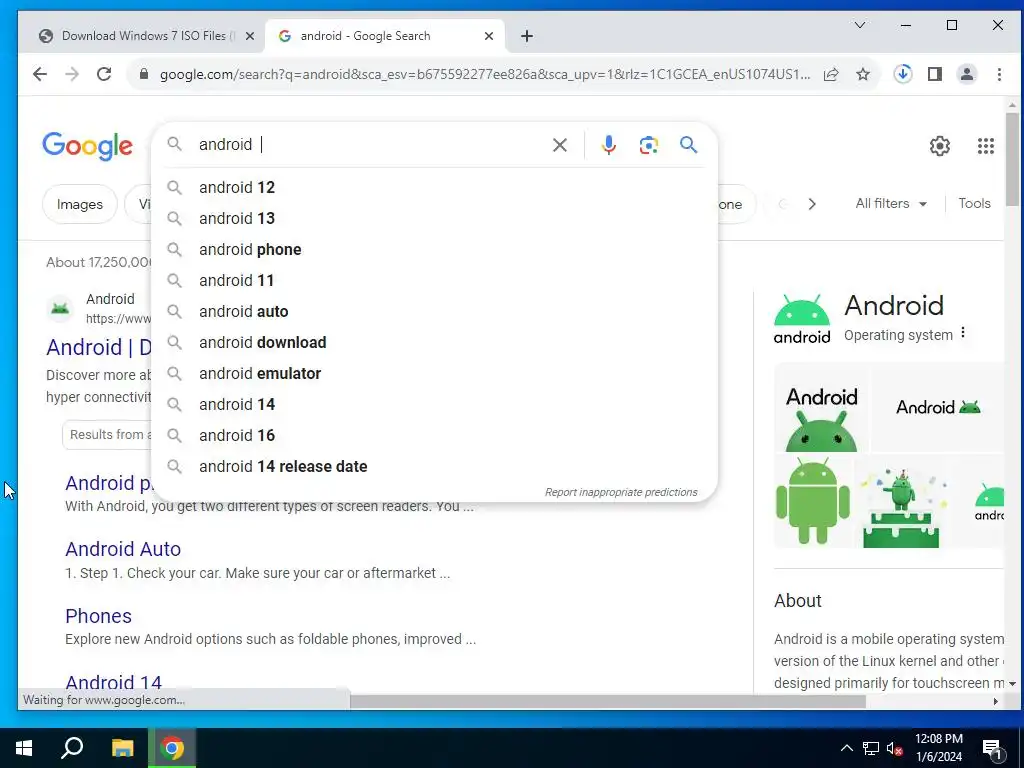Toggle the browser side panel icon
Image resolution: width=1024 pixels, height=768 pixels.
click(x=935, y=74)
